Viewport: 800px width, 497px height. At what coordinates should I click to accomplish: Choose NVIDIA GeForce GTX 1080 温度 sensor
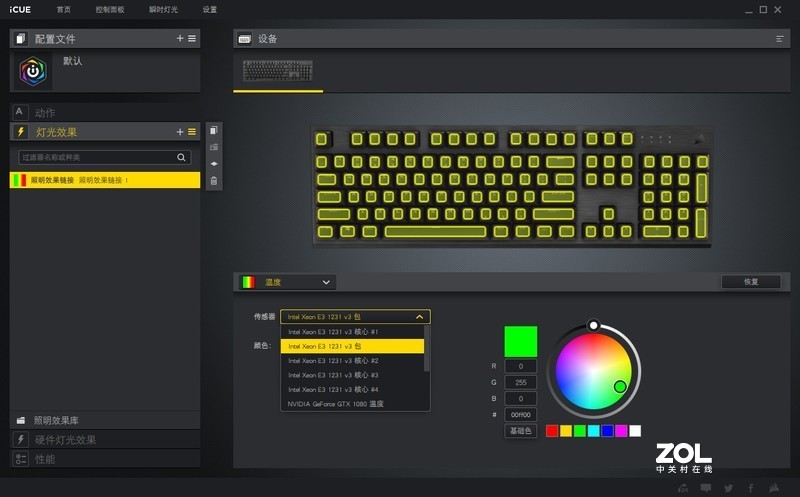point(352,404)
